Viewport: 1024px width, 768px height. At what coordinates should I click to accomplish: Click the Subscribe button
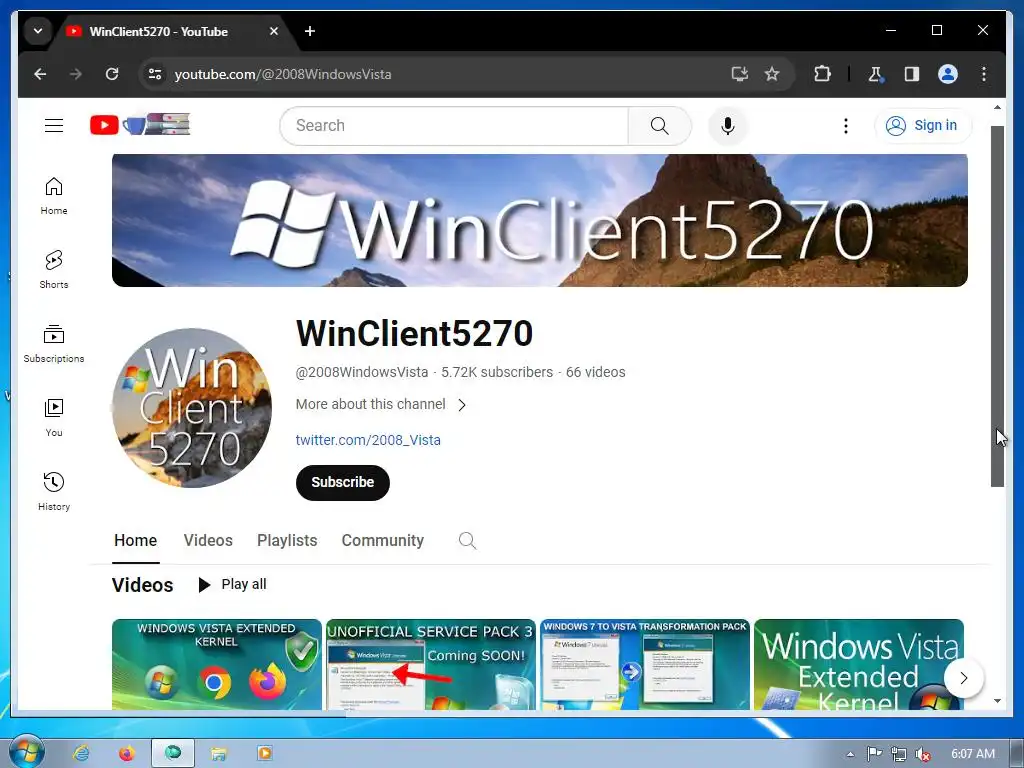343,483
